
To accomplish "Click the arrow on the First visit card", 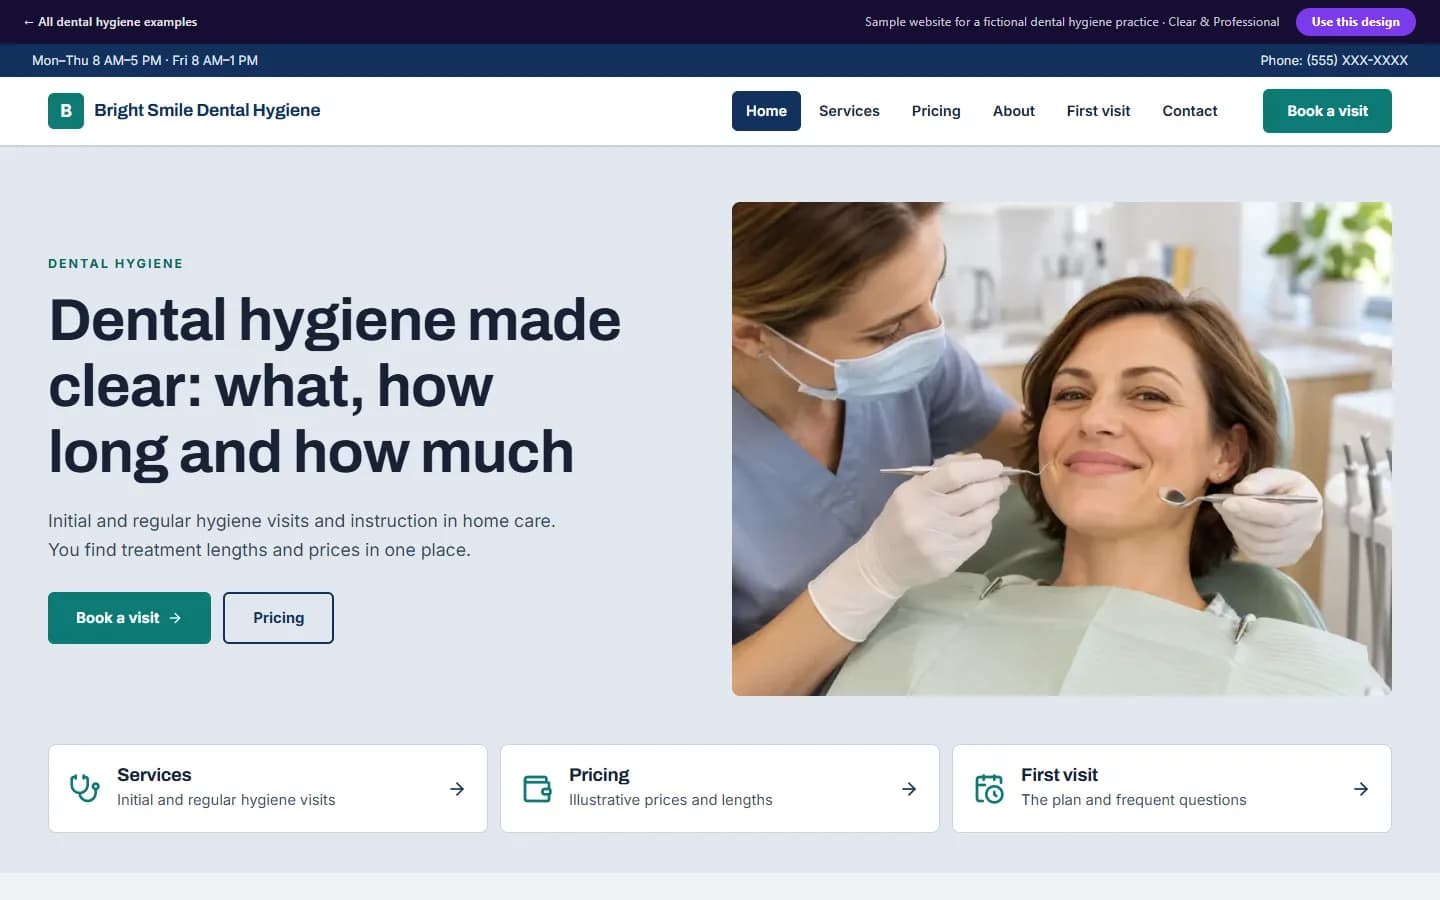I will pos(1361,789).
